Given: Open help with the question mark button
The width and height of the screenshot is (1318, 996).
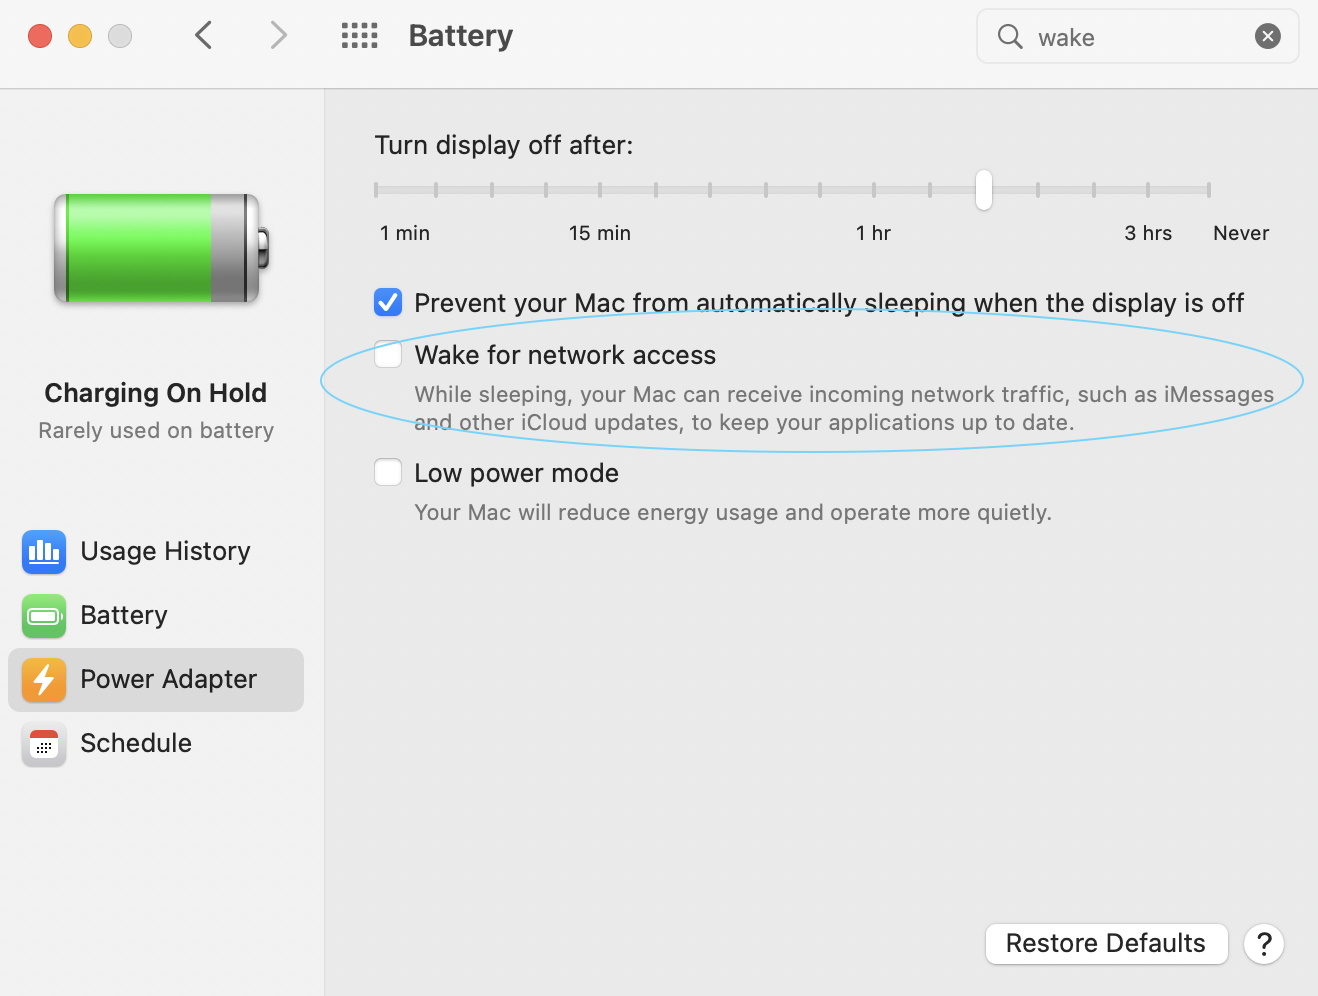Looking at the screenshot, I should point(1264,944).
